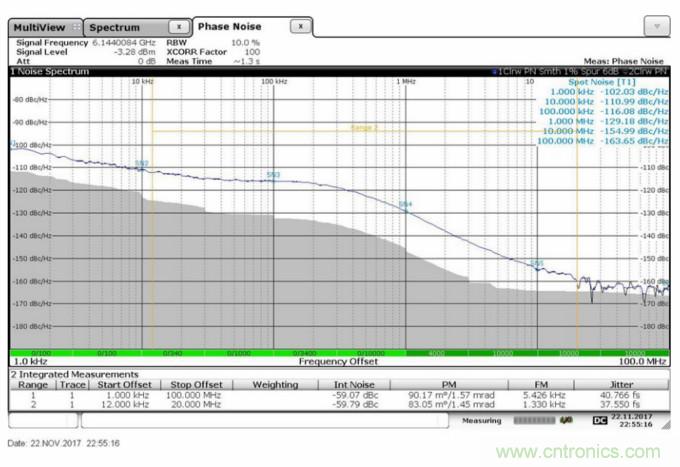Select the Int Noise column header
This screenshot has height=467, width=680.
[353, 384]
